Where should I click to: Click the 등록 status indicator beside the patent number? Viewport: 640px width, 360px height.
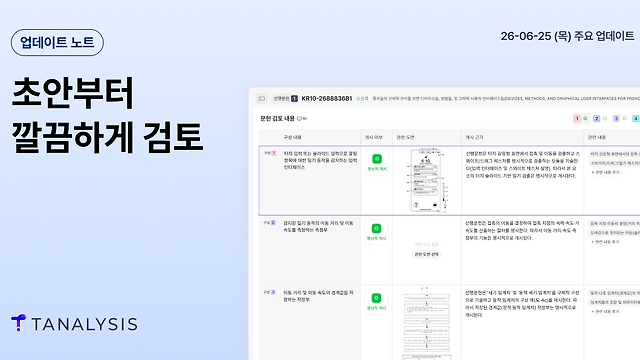coord(362,98)
